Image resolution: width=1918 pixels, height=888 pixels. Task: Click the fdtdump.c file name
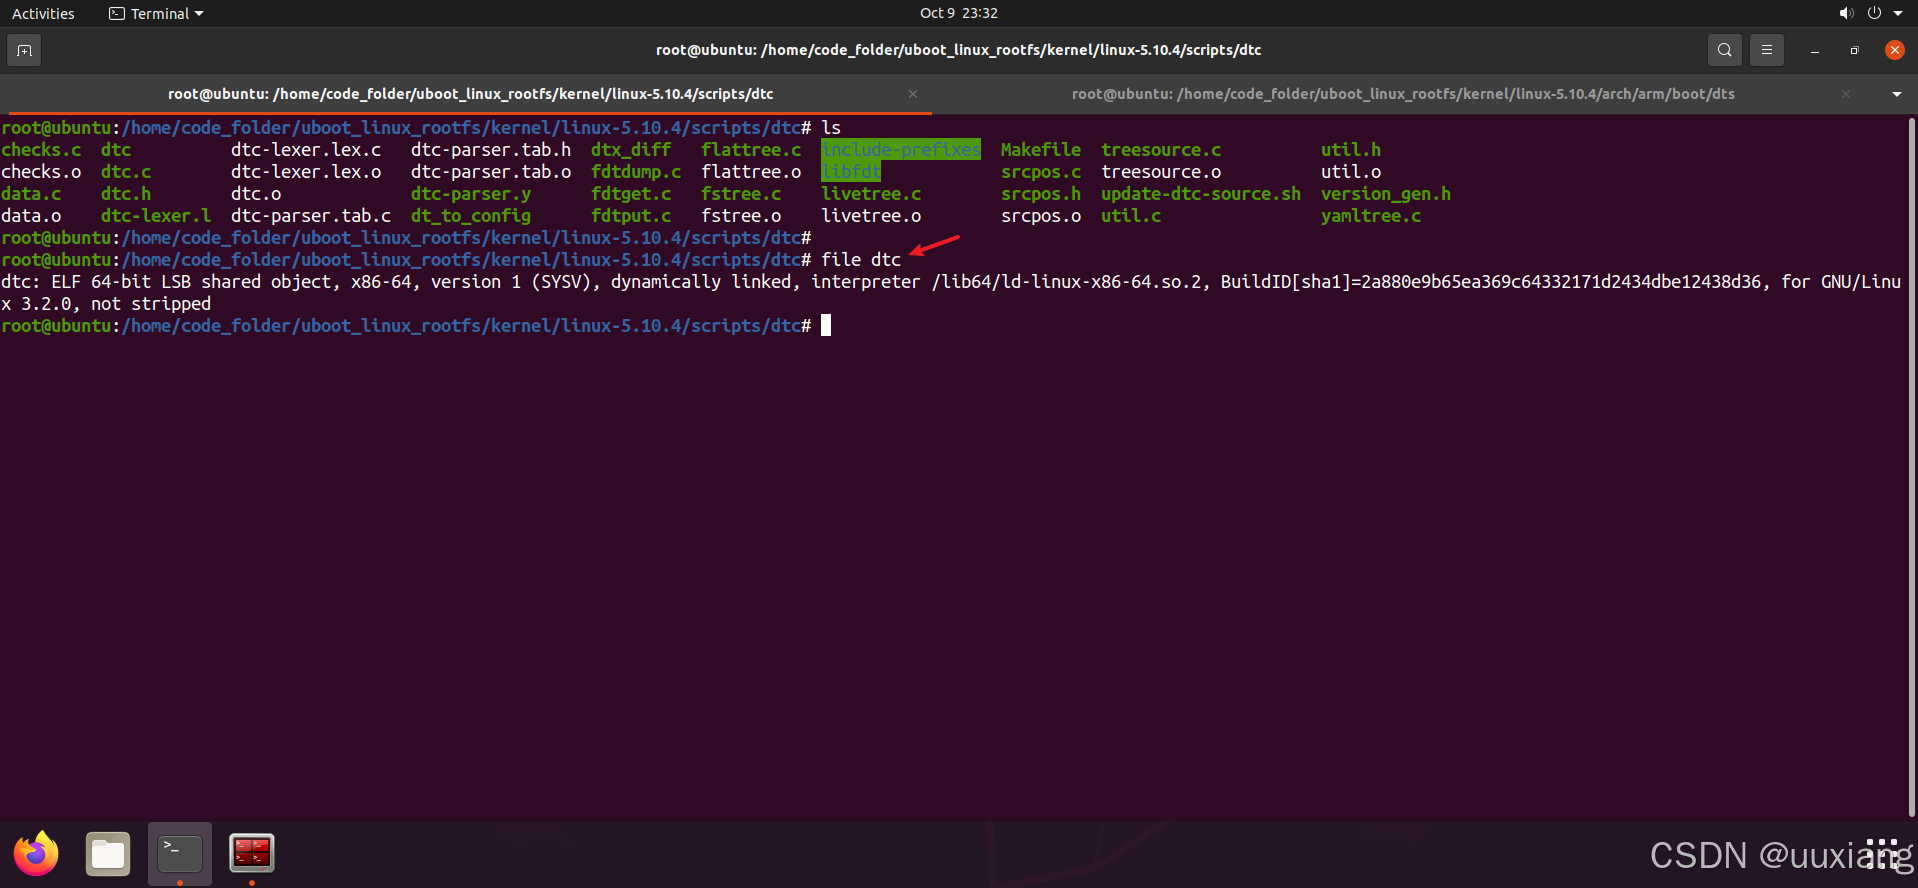tap(636, 172)
